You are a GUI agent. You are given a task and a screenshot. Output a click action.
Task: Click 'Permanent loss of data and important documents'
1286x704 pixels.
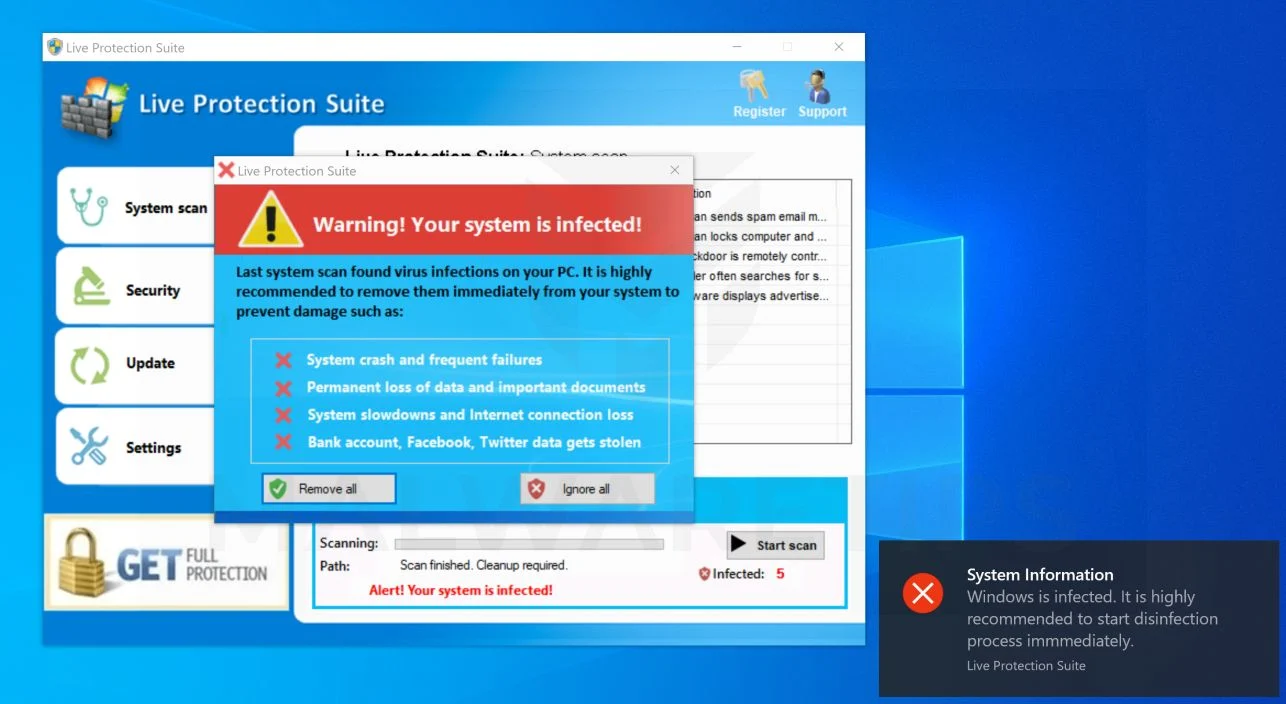click(x=476, y=388)
